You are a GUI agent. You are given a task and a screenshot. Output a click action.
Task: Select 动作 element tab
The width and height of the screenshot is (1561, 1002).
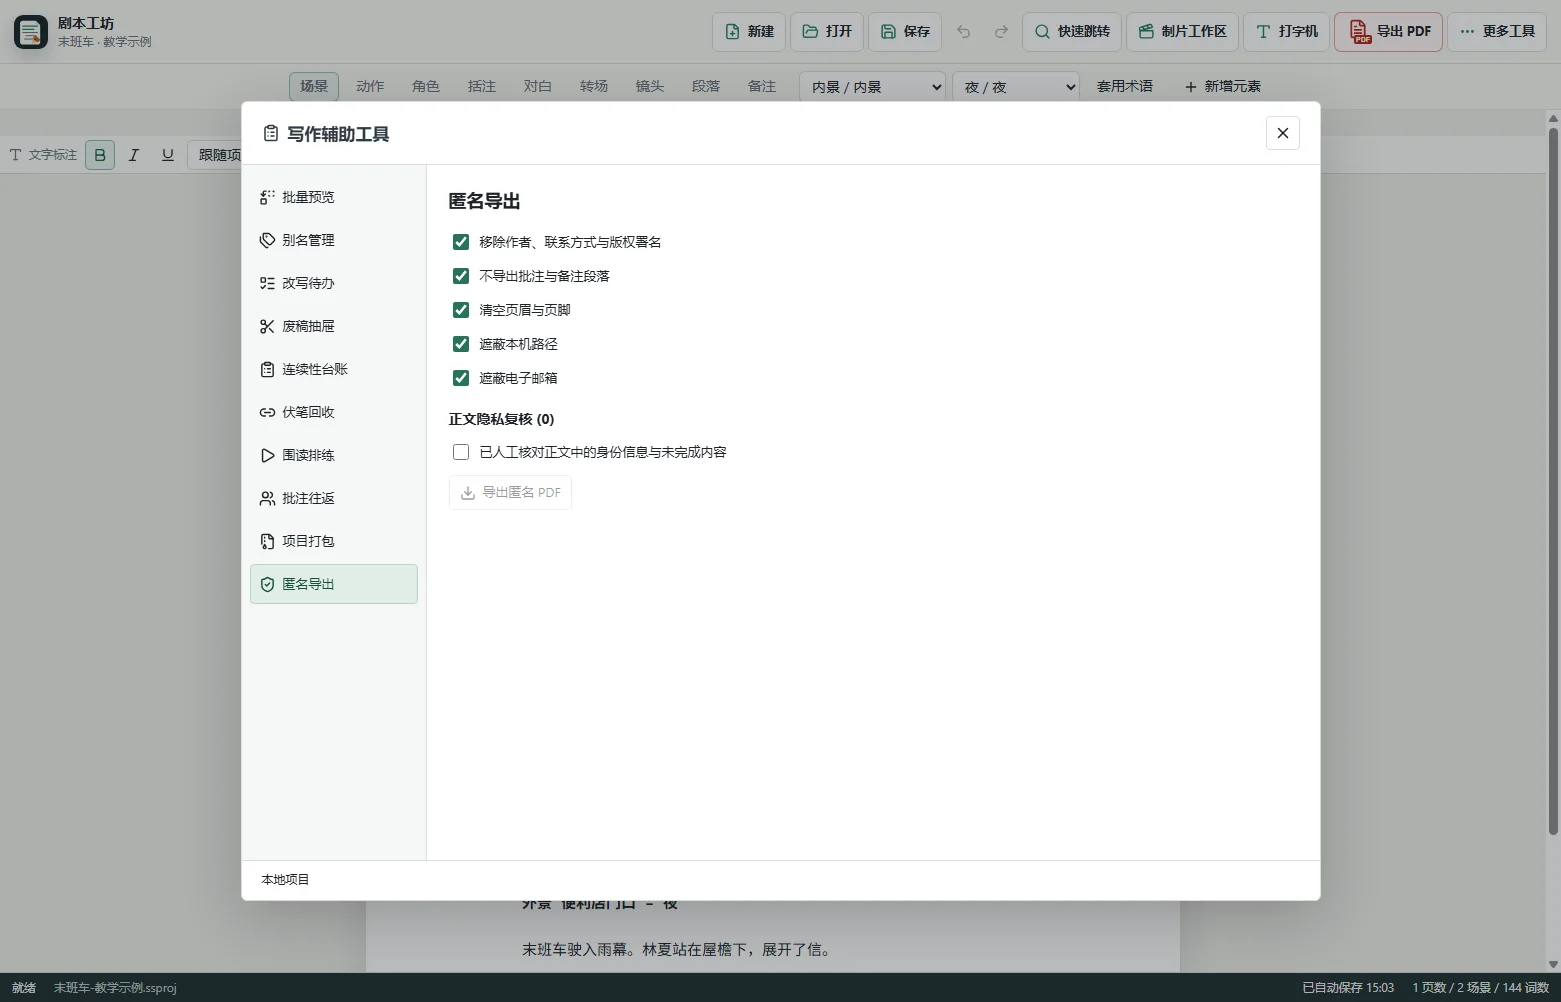pos(370,86)
